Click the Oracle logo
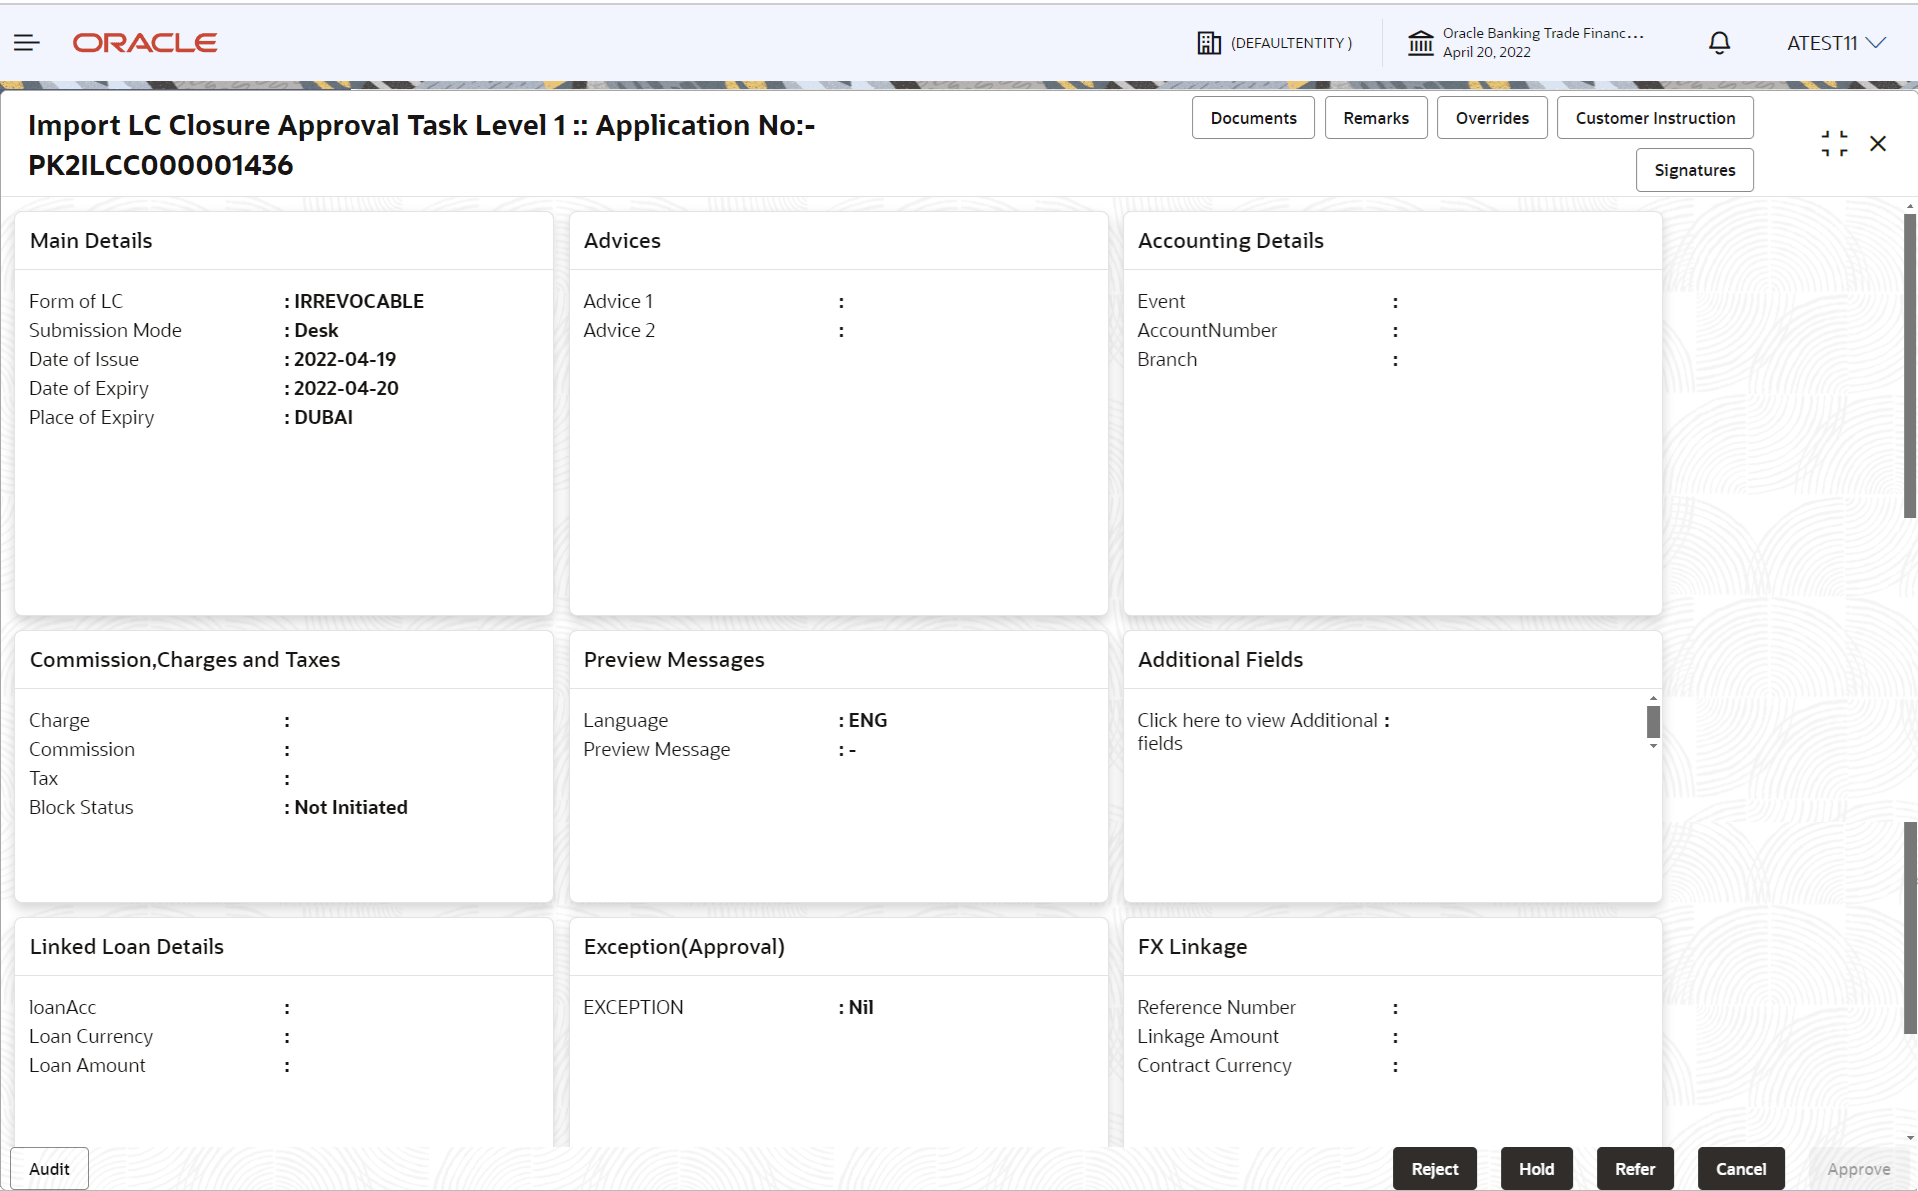 (x=144, y=42)
